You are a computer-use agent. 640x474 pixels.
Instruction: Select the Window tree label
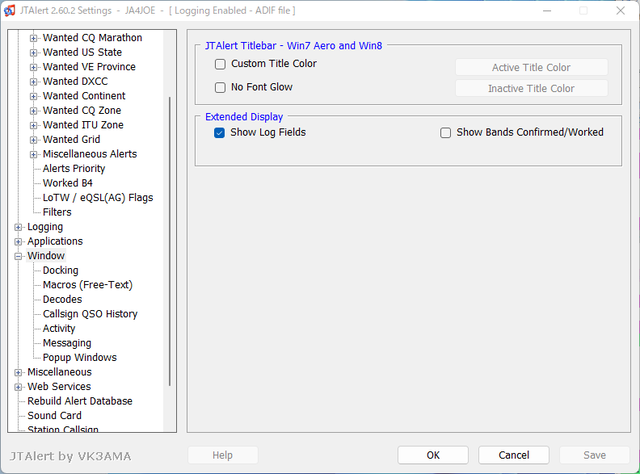point(46,256)
